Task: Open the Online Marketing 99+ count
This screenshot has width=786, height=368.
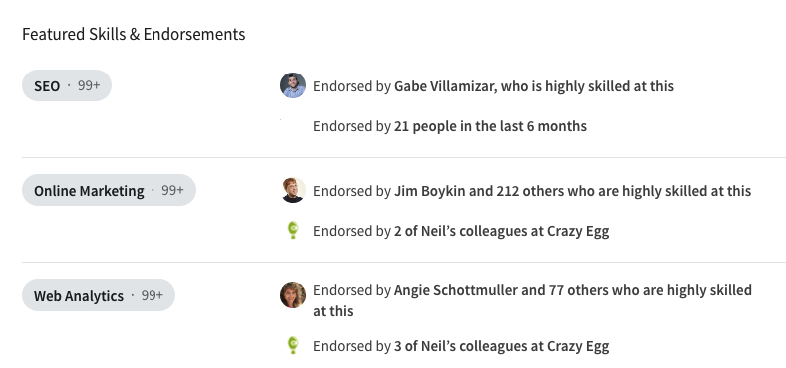Action: 172,191
